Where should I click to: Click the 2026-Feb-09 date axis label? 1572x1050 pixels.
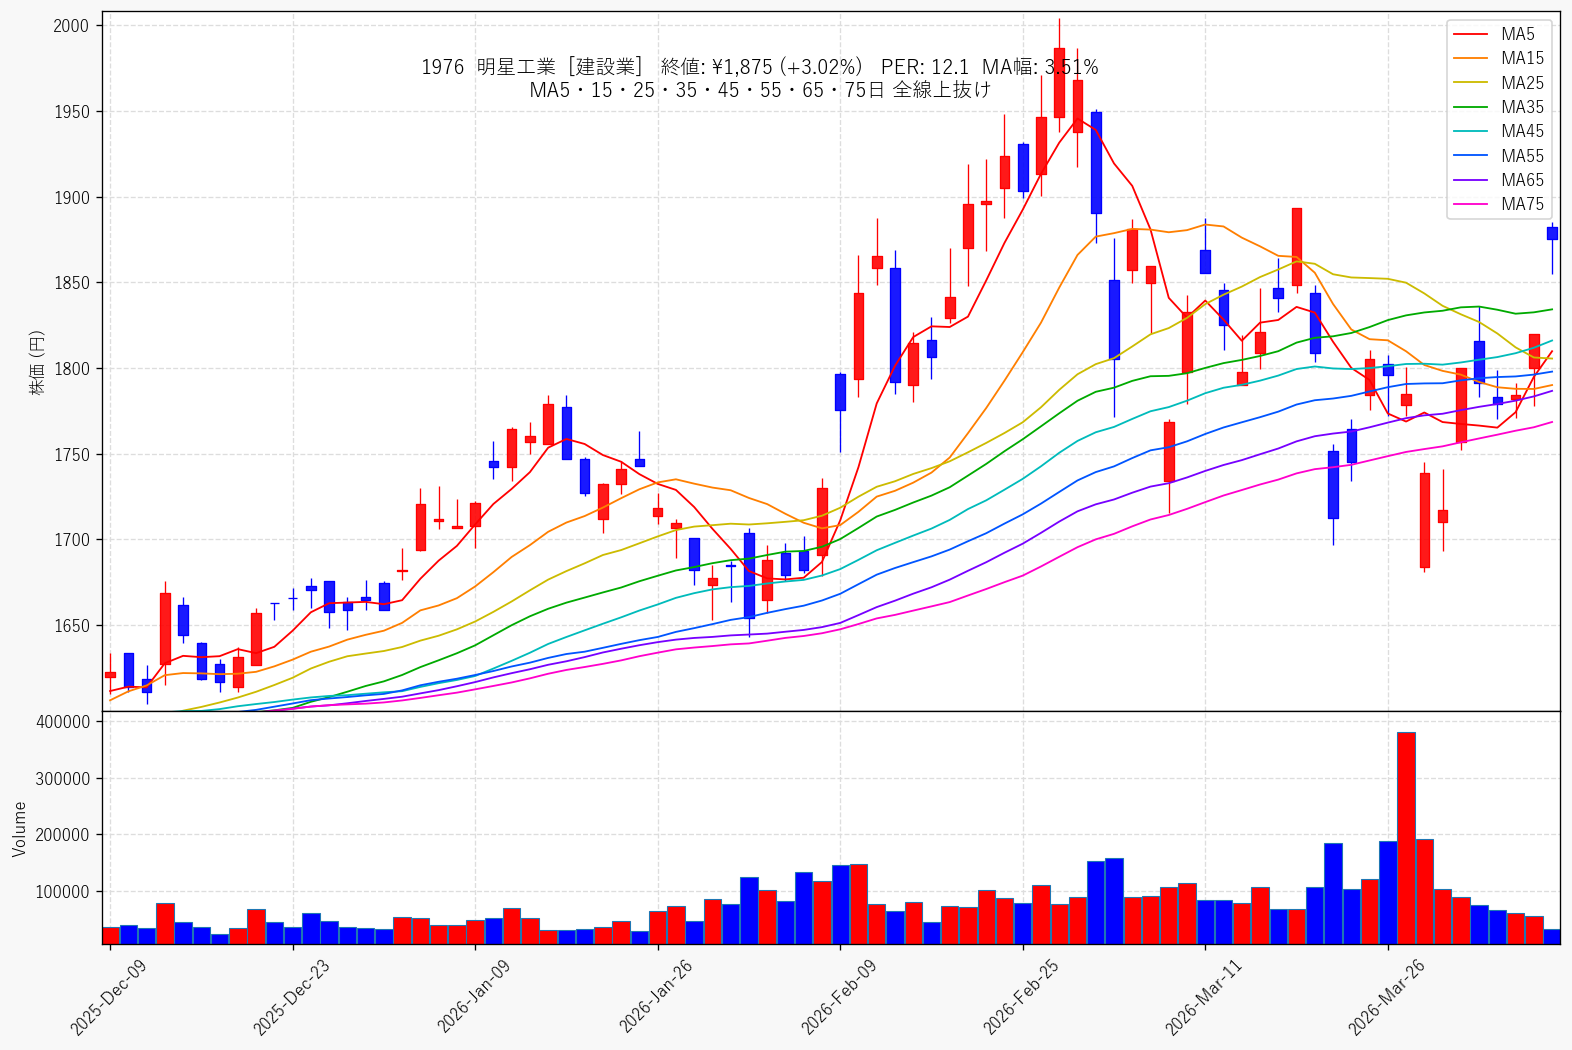coord(838,996)
